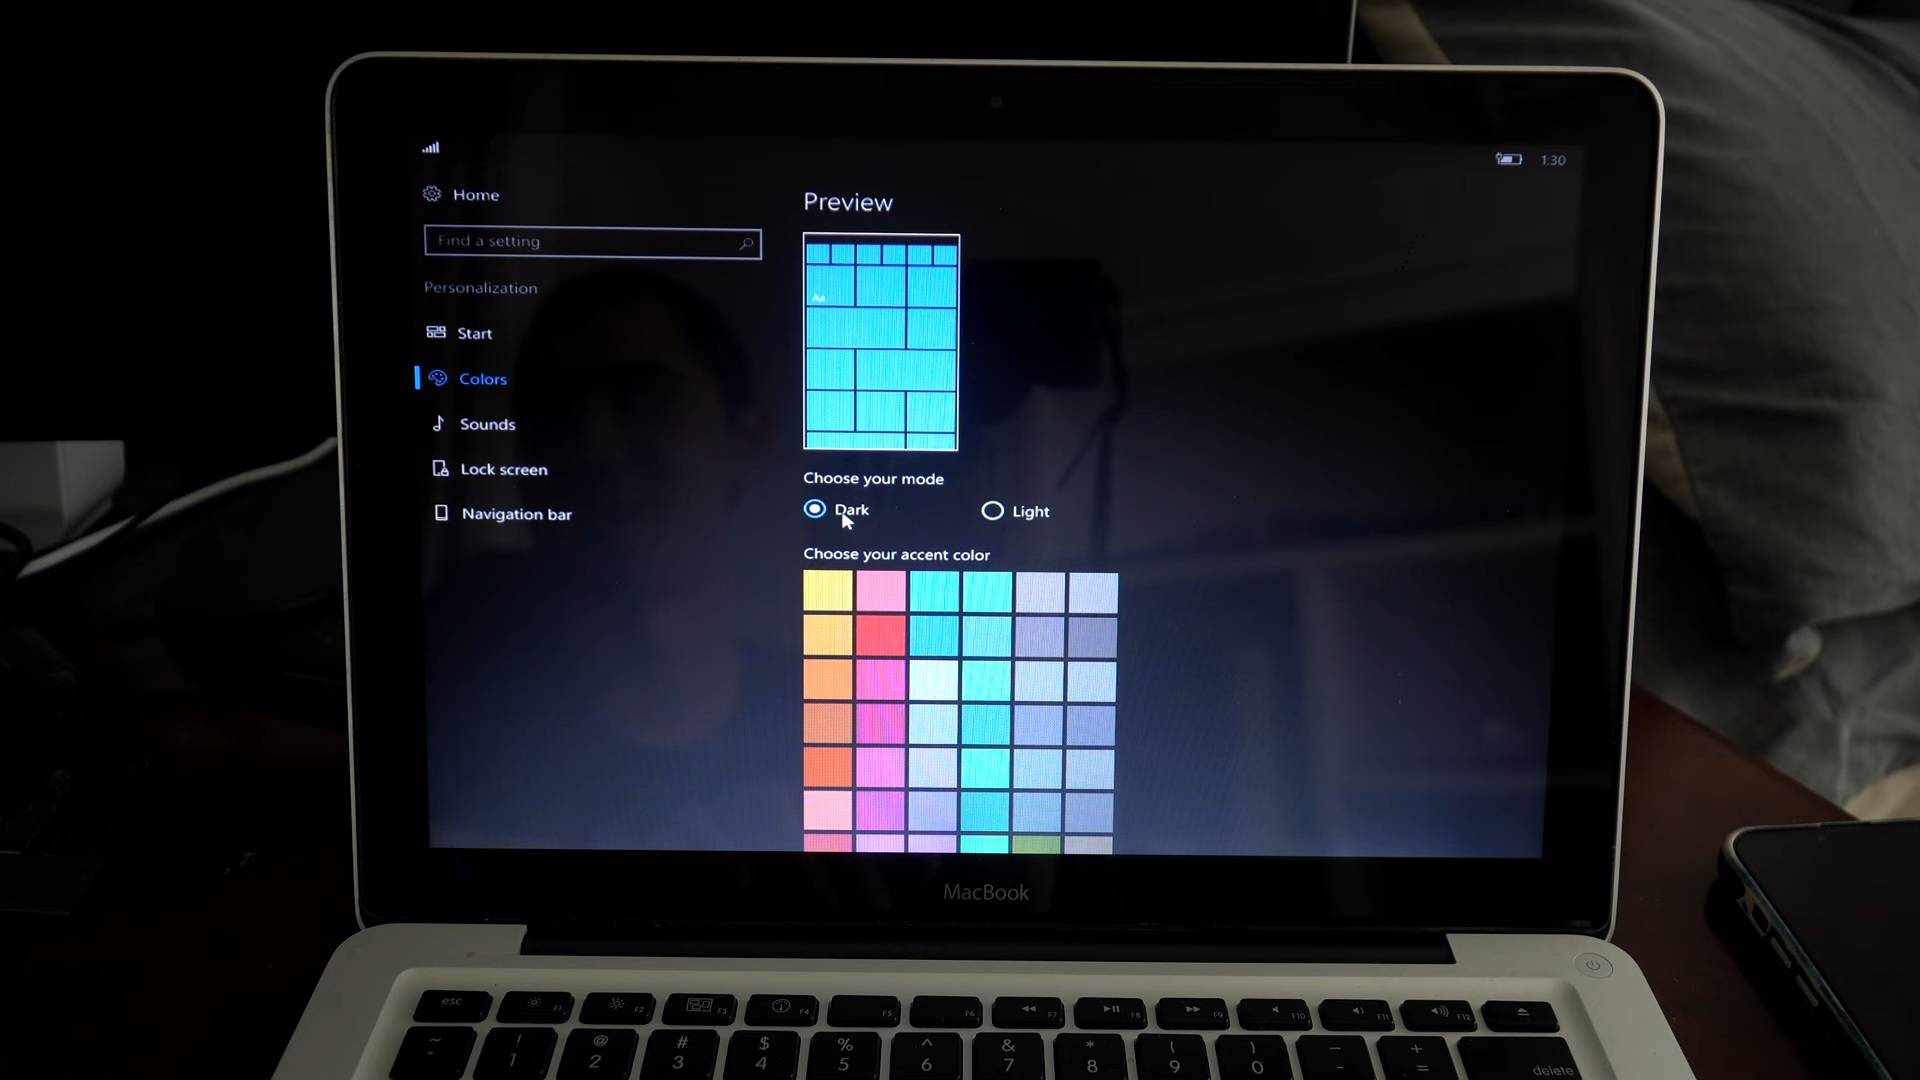Click the Start menu personalization option
This screenshot has width=1920, height=1080.
click(x=473, y=332)
